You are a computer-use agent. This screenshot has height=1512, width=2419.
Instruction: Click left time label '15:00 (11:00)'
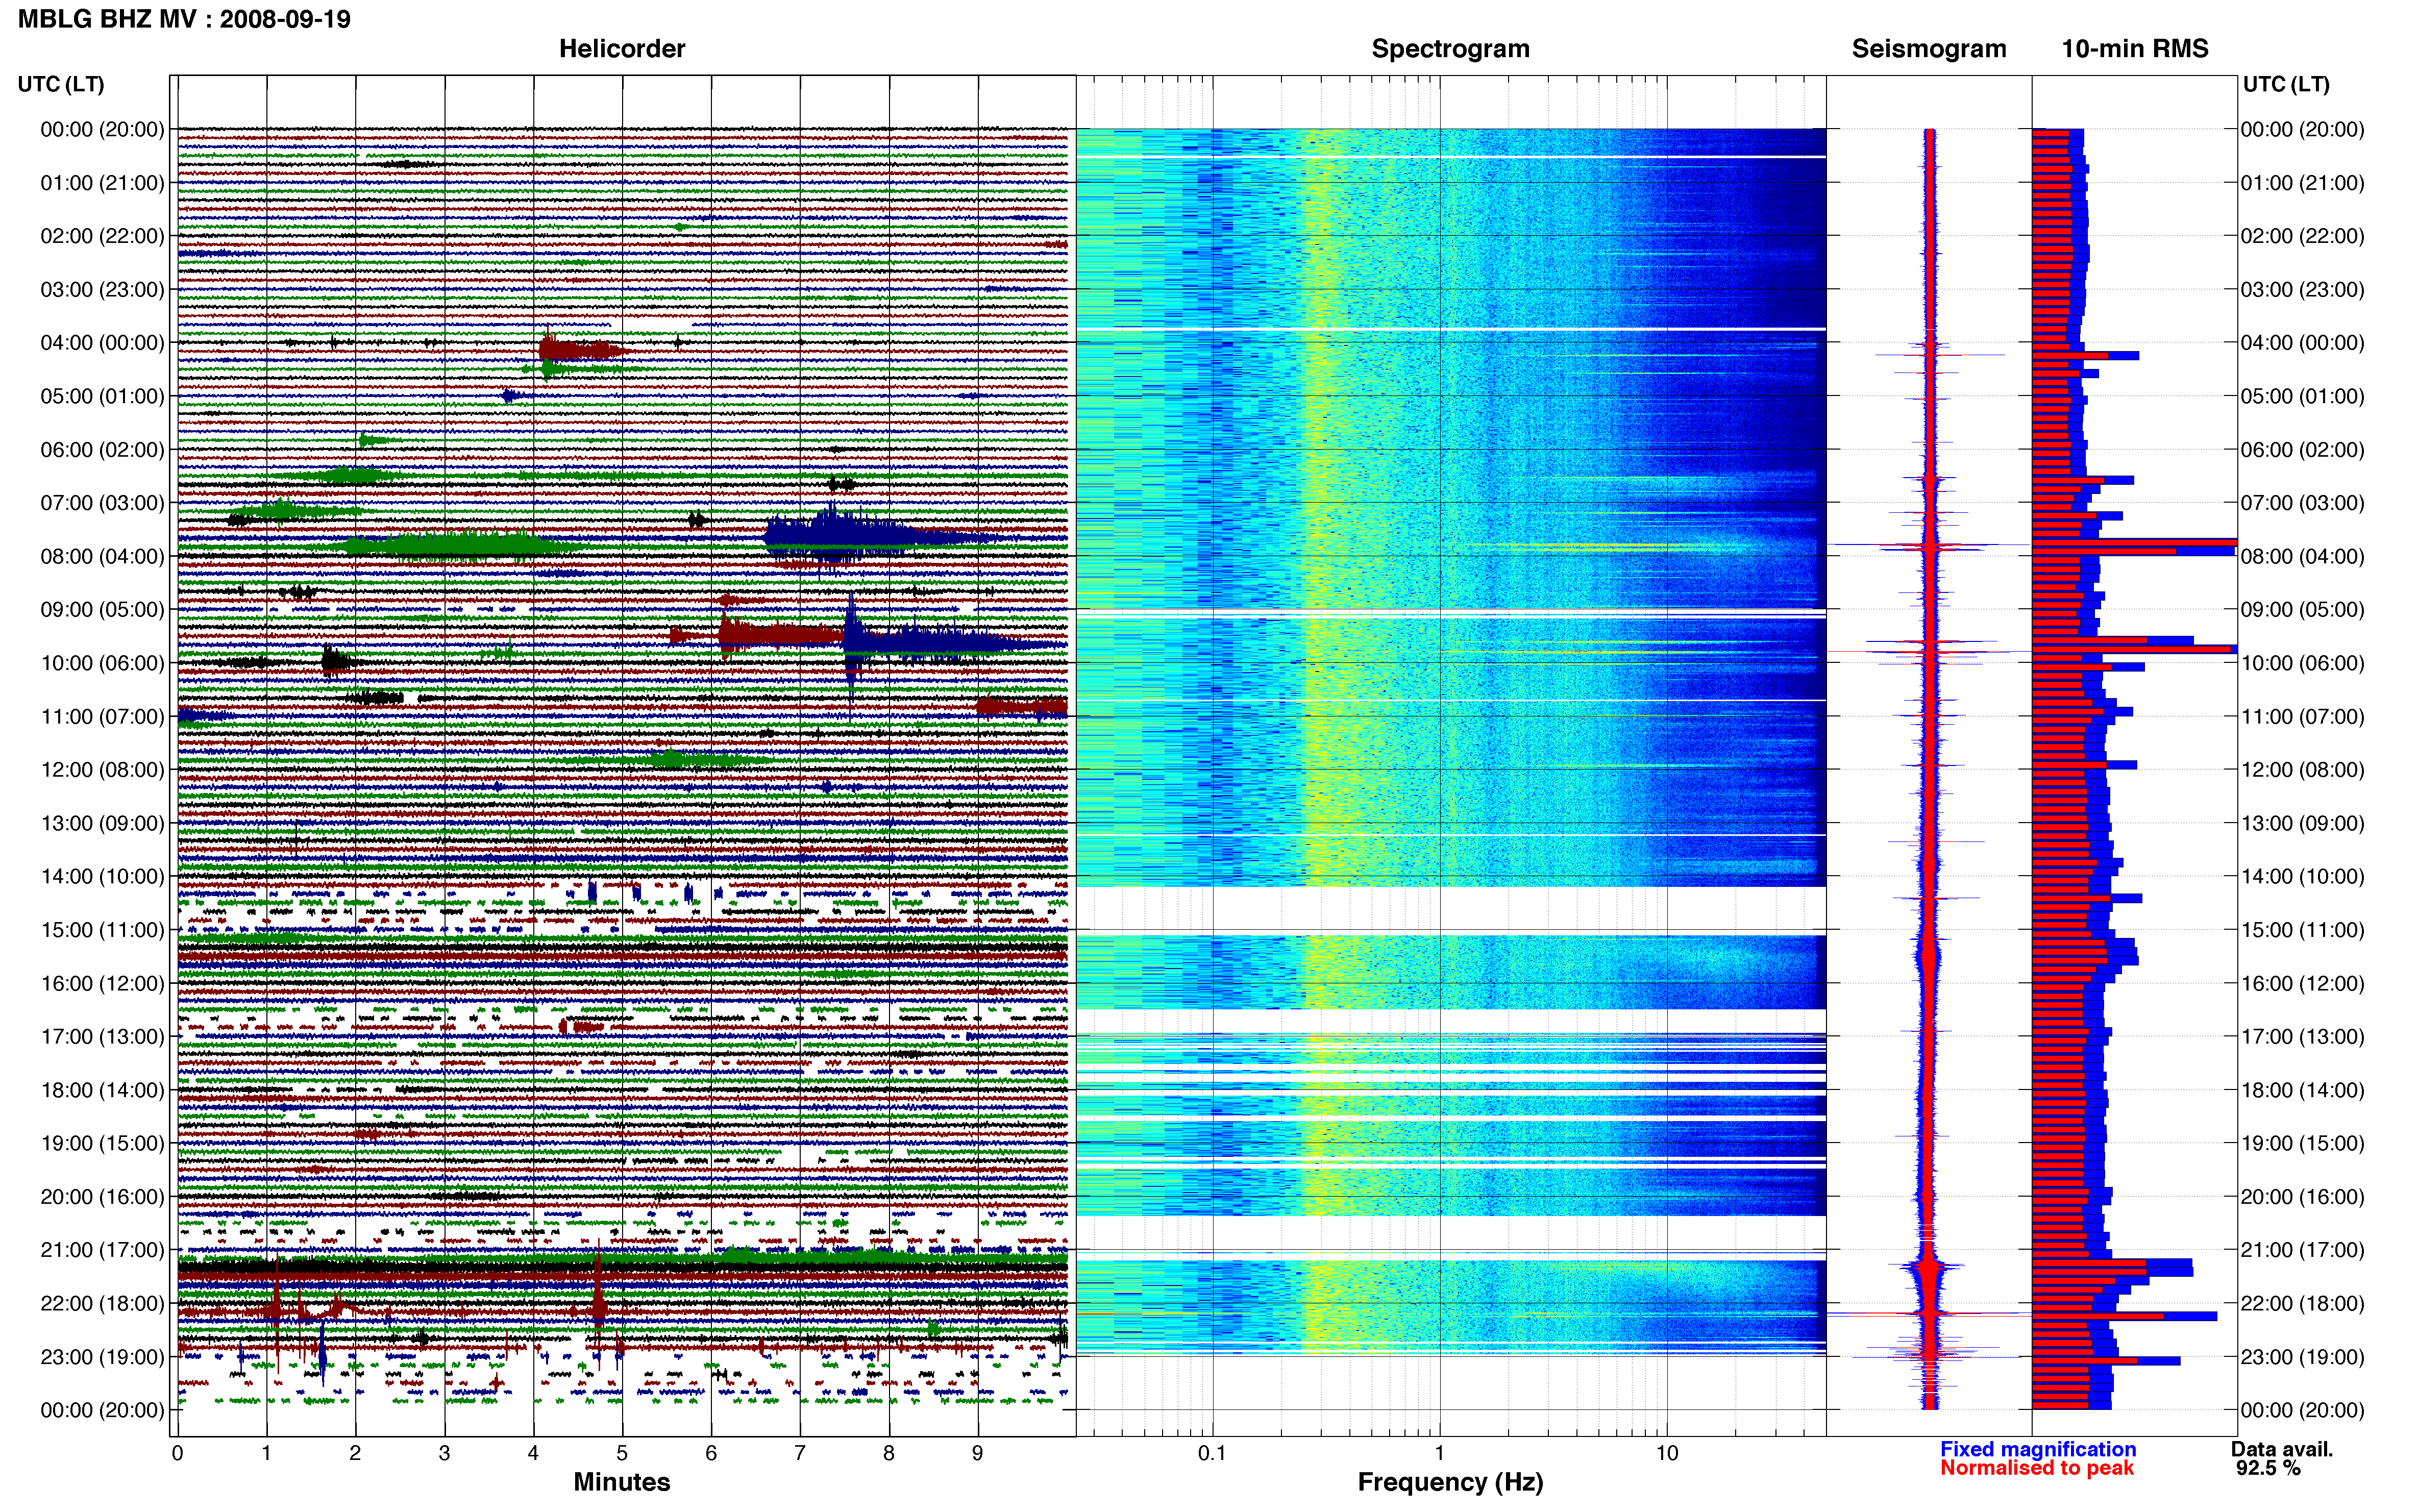click(102, 930)
